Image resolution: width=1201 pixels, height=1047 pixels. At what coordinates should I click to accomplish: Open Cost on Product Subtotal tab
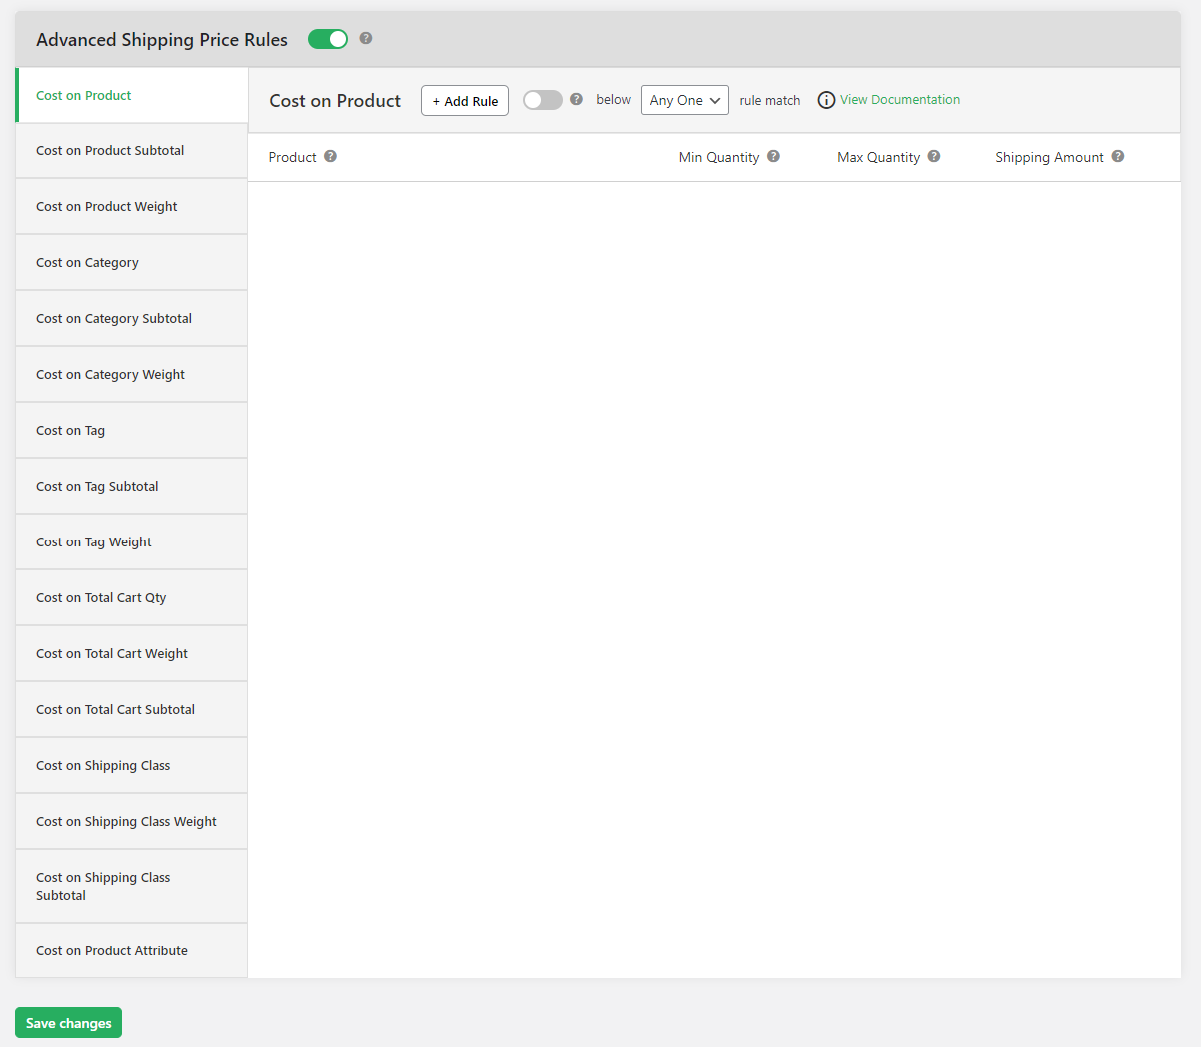[x=132, y=151]
